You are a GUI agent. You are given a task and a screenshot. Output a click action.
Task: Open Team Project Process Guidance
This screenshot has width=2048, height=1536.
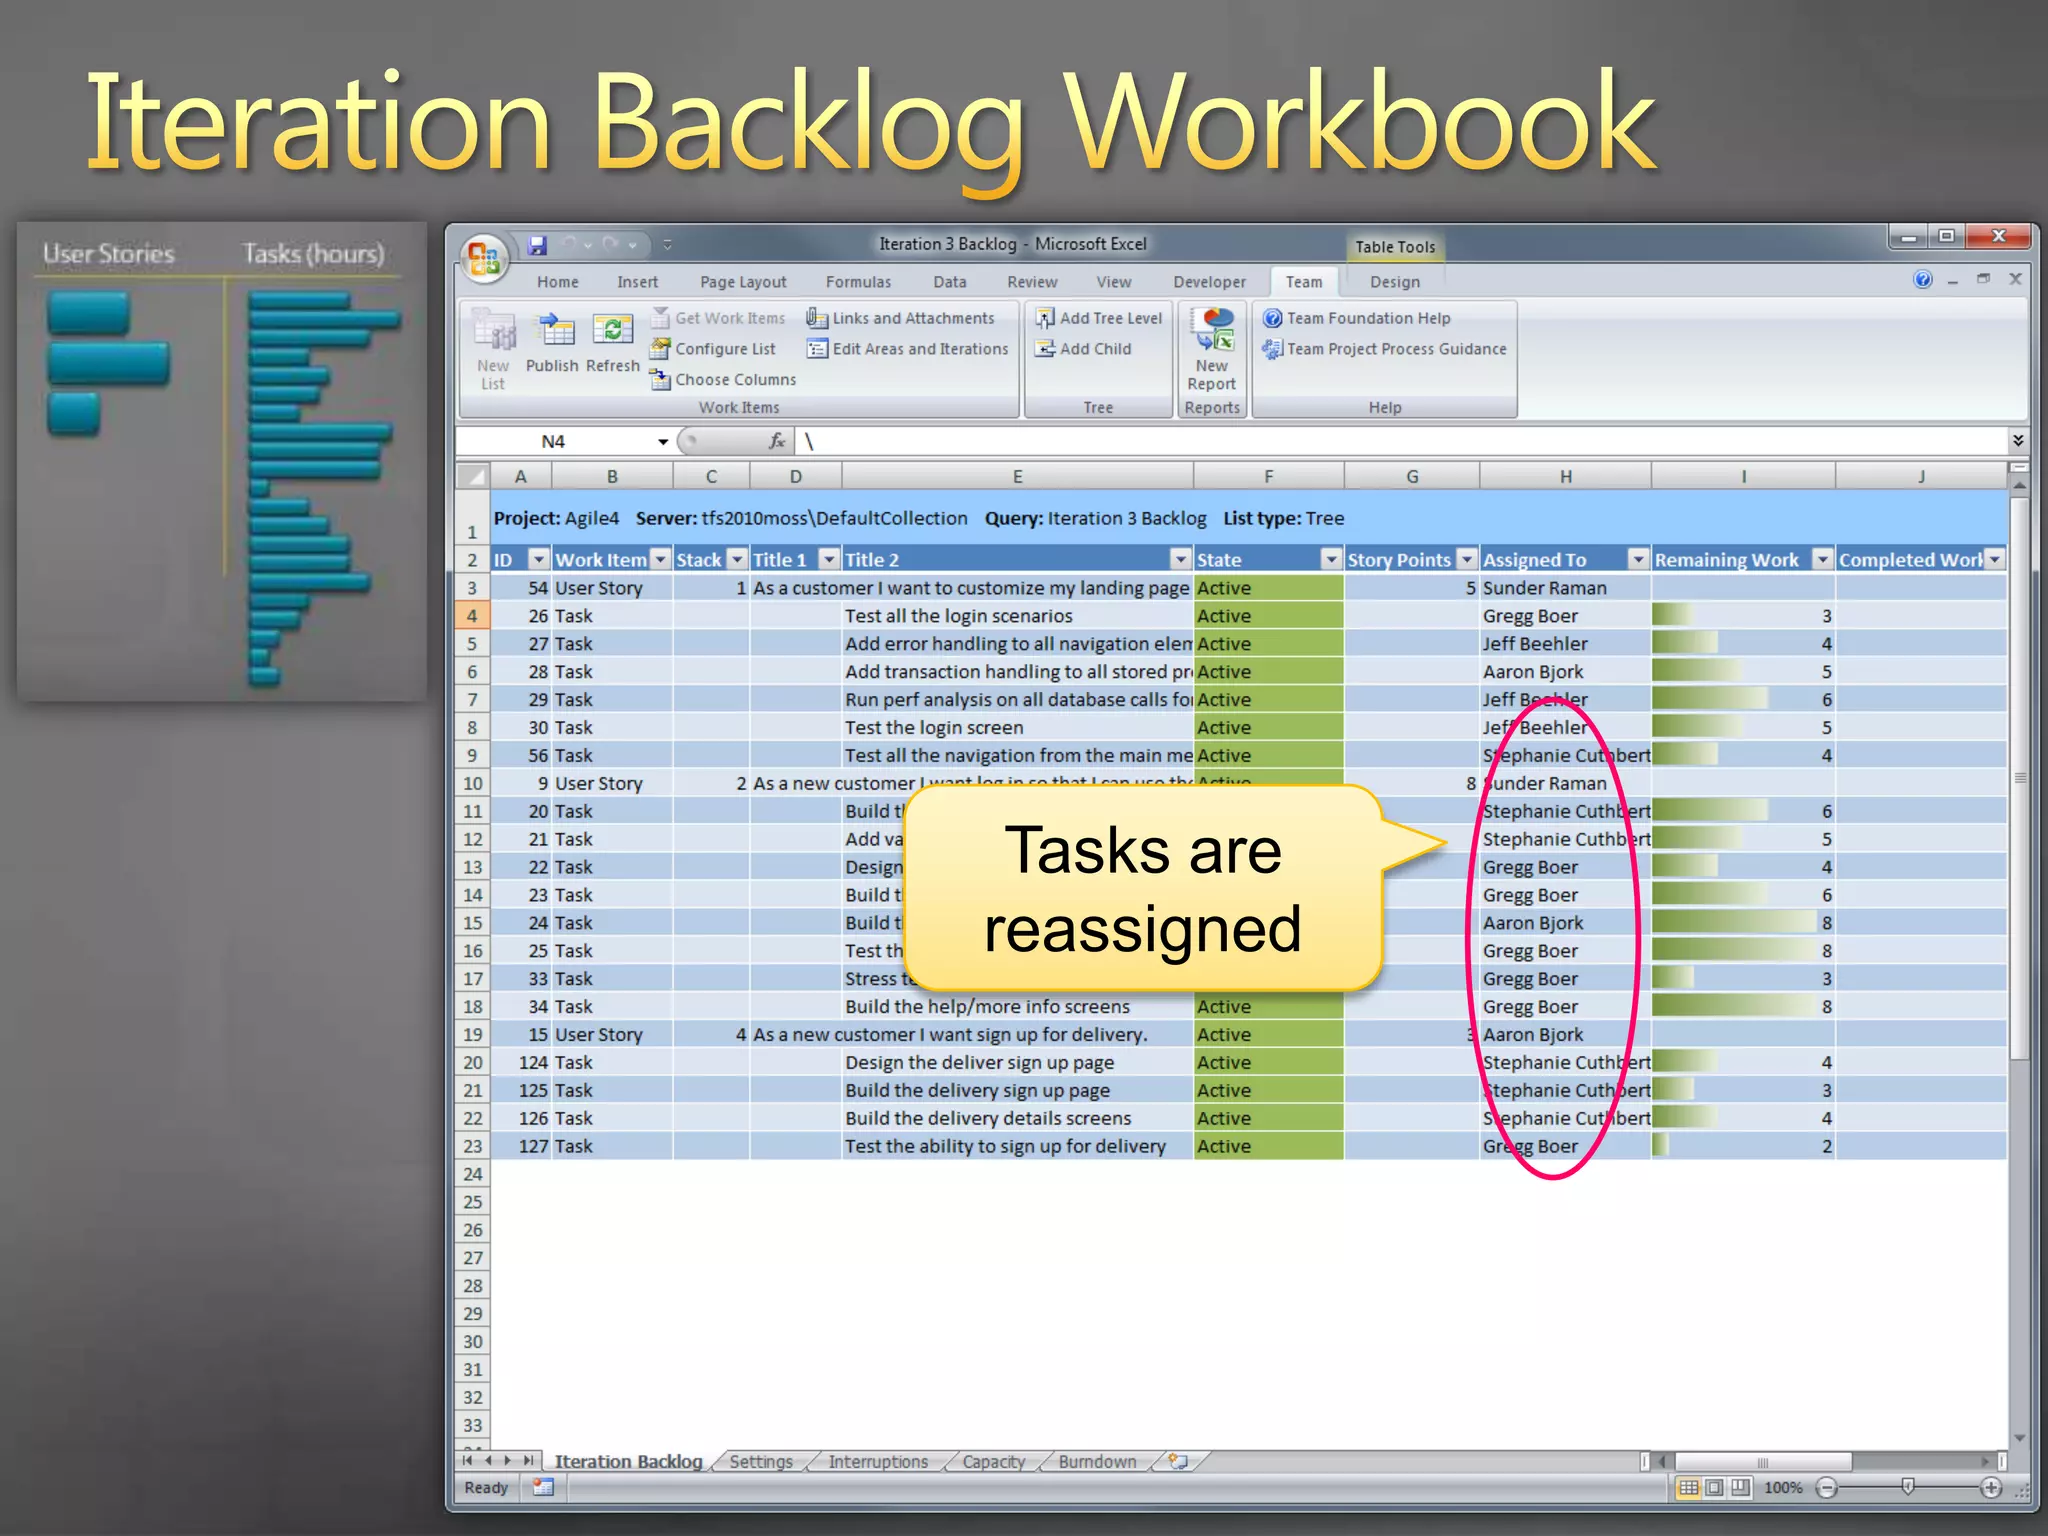point(1384,349)
